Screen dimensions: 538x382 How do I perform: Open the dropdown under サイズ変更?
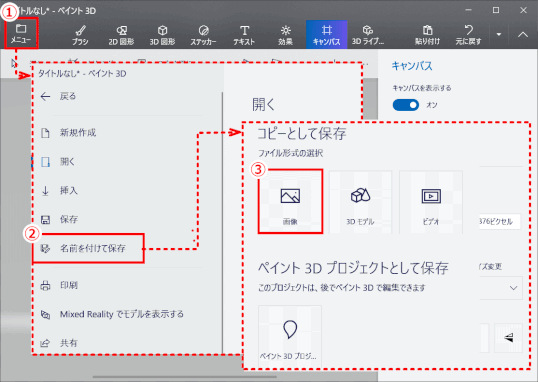(x=501, y=288)
